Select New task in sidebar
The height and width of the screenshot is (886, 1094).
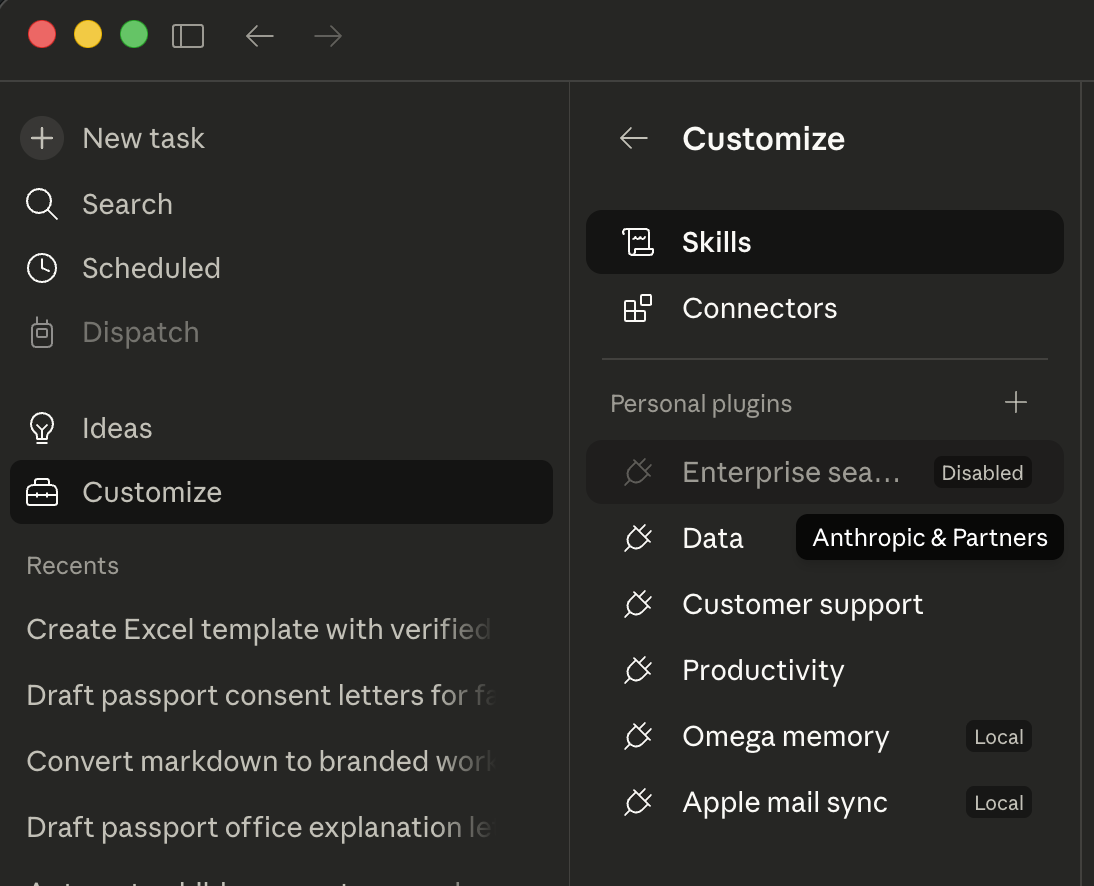coord(282,138)
